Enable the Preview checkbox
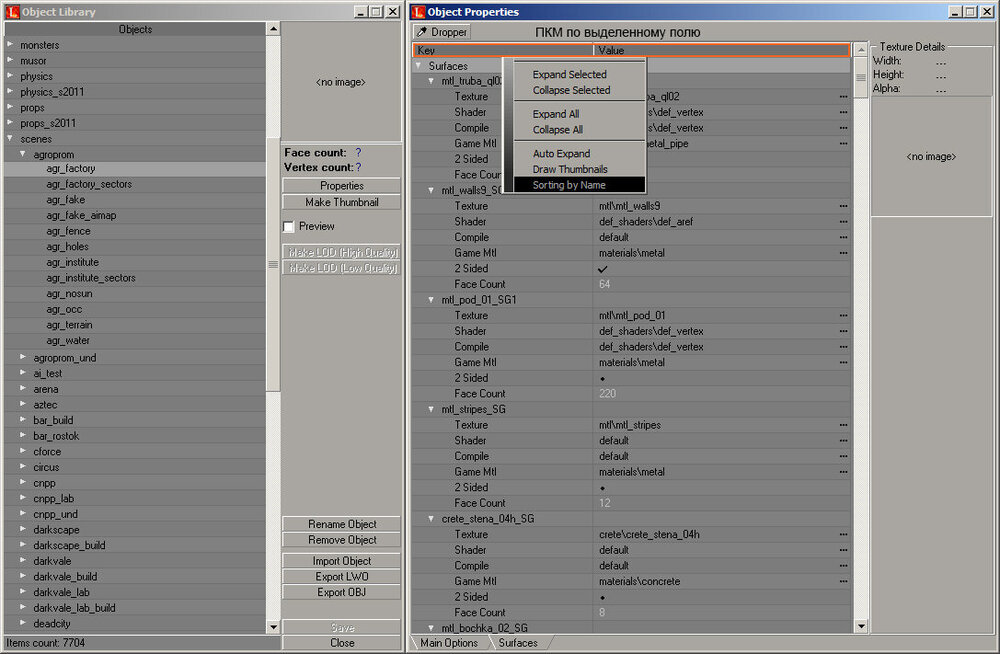 (x=286, y=226)
